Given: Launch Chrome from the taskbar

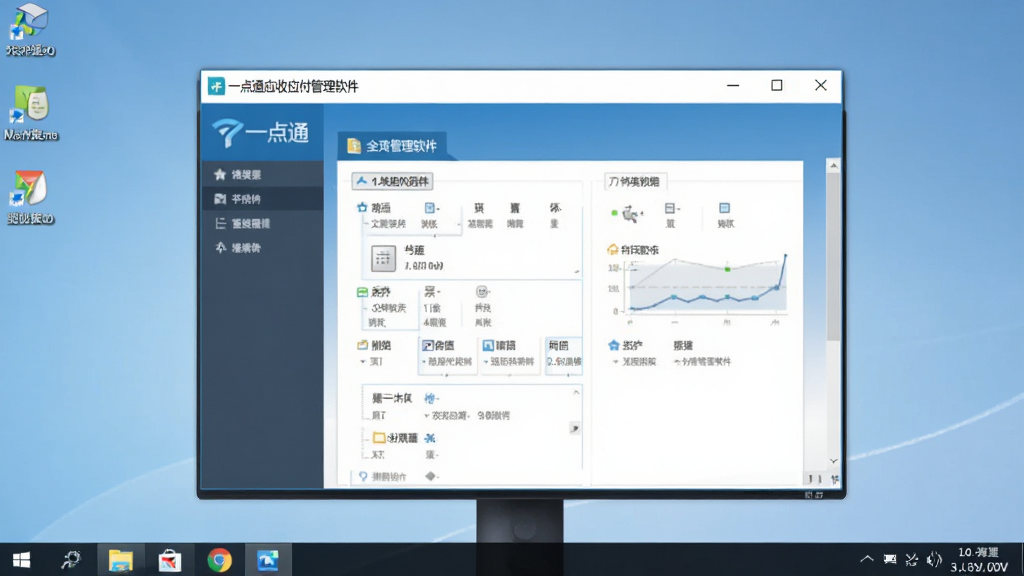Looking at the screenshot, I should (x=219, y=560).
